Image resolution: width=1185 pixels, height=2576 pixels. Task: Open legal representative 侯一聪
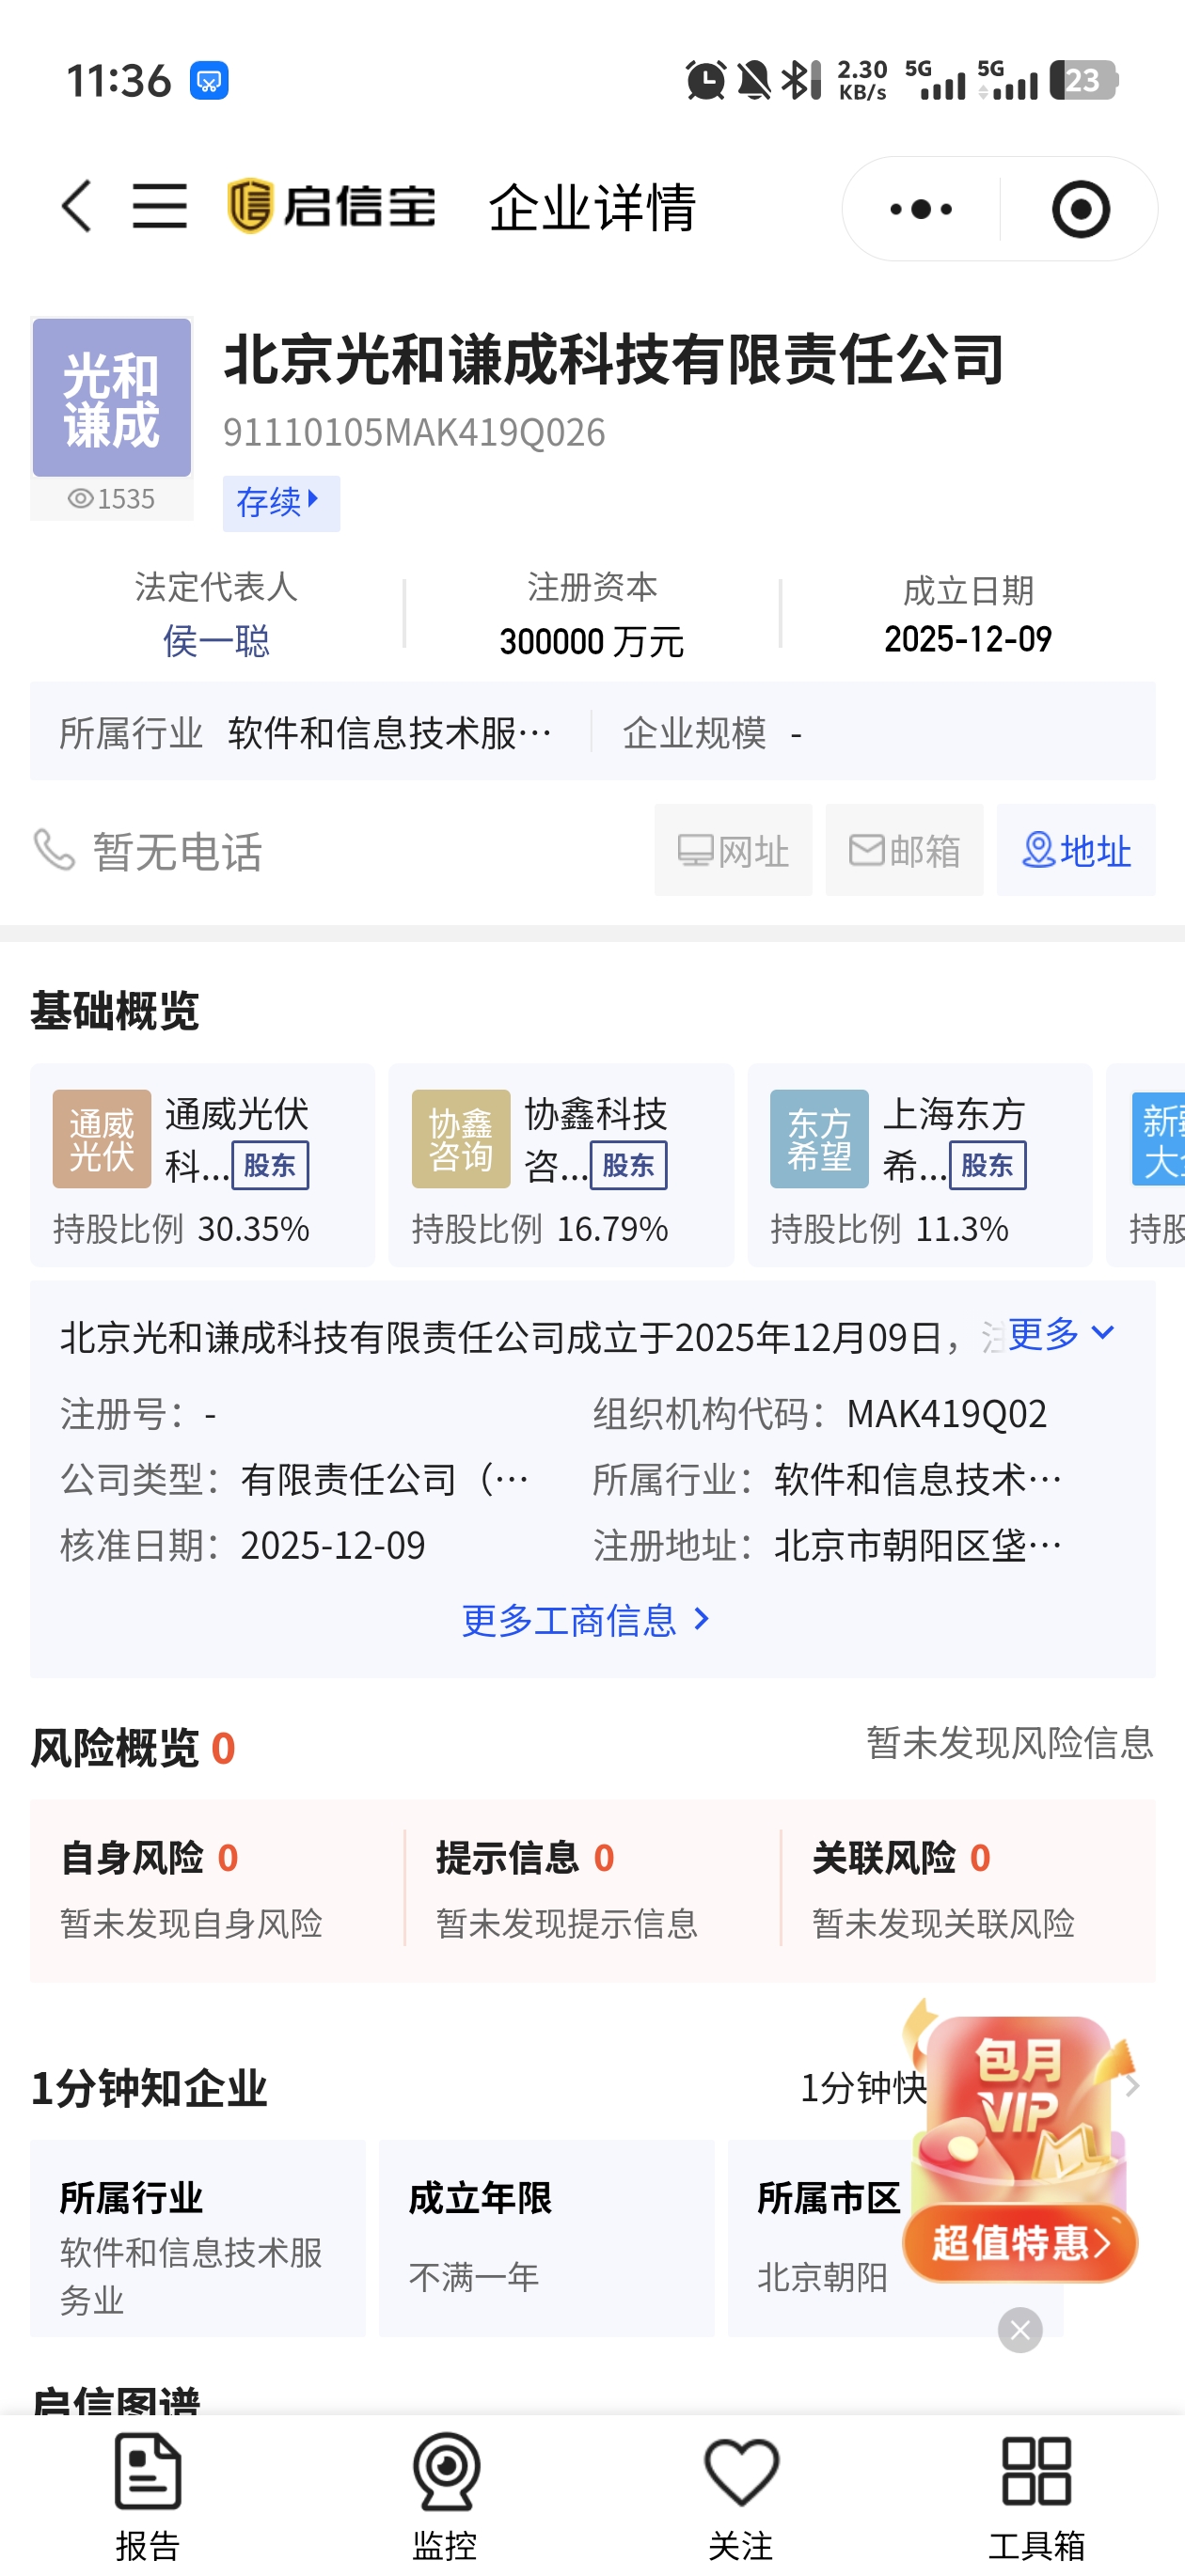[216, 641]
